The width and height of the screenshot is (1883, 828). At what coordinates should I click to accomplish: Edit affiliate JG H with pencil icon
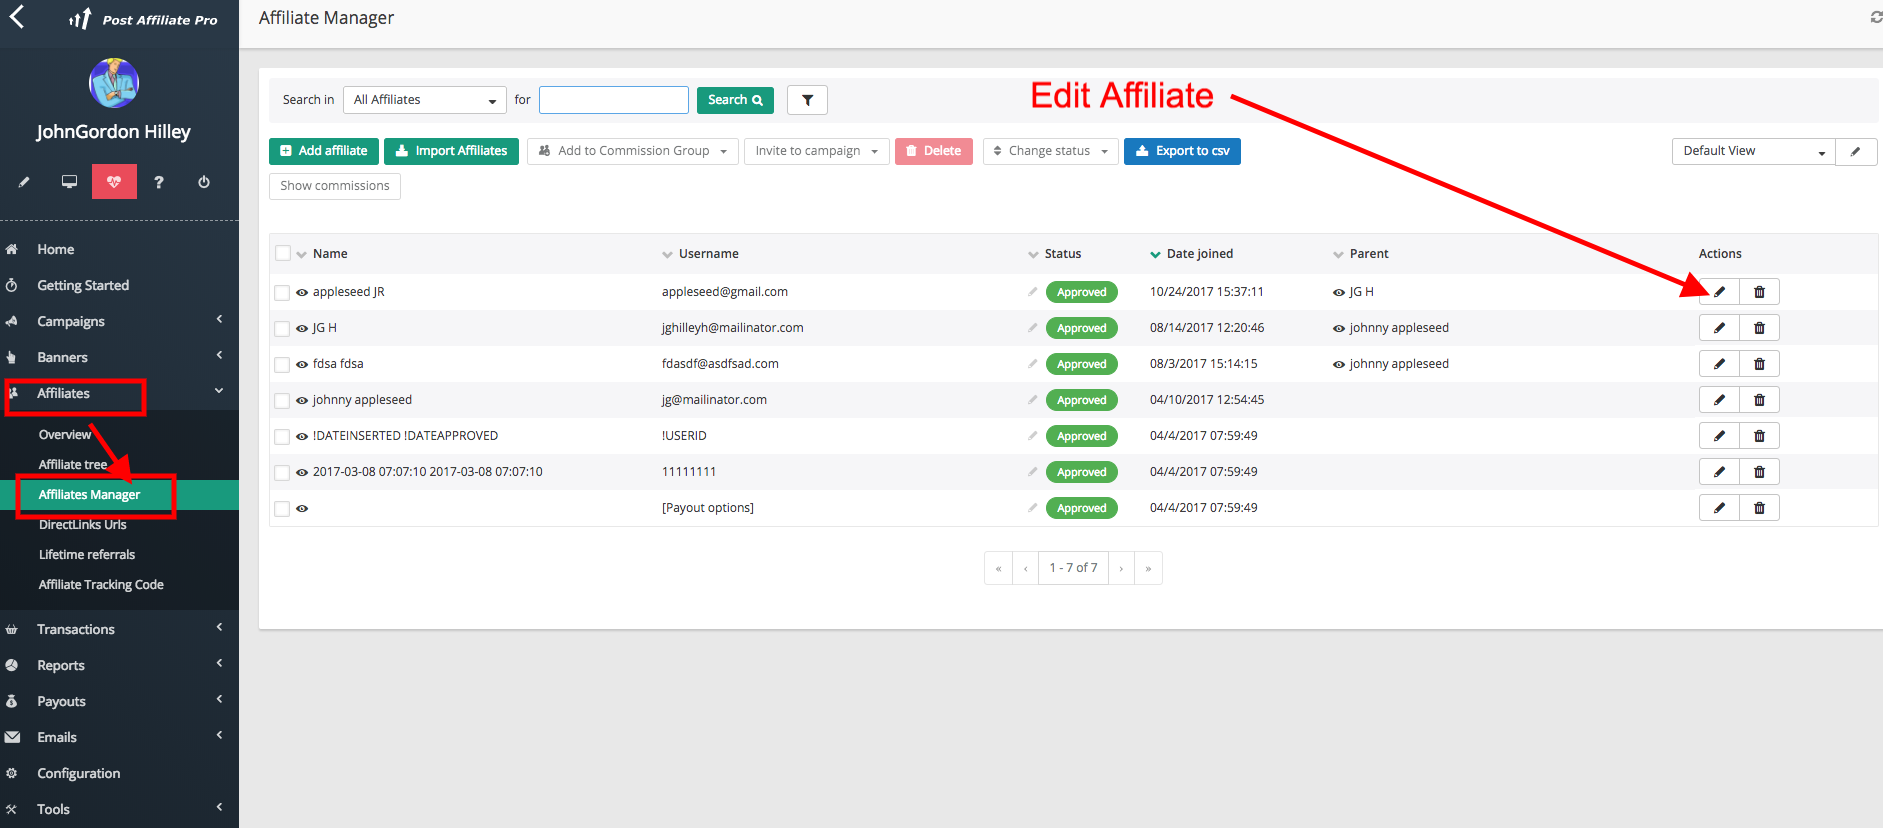[1719, 328]
